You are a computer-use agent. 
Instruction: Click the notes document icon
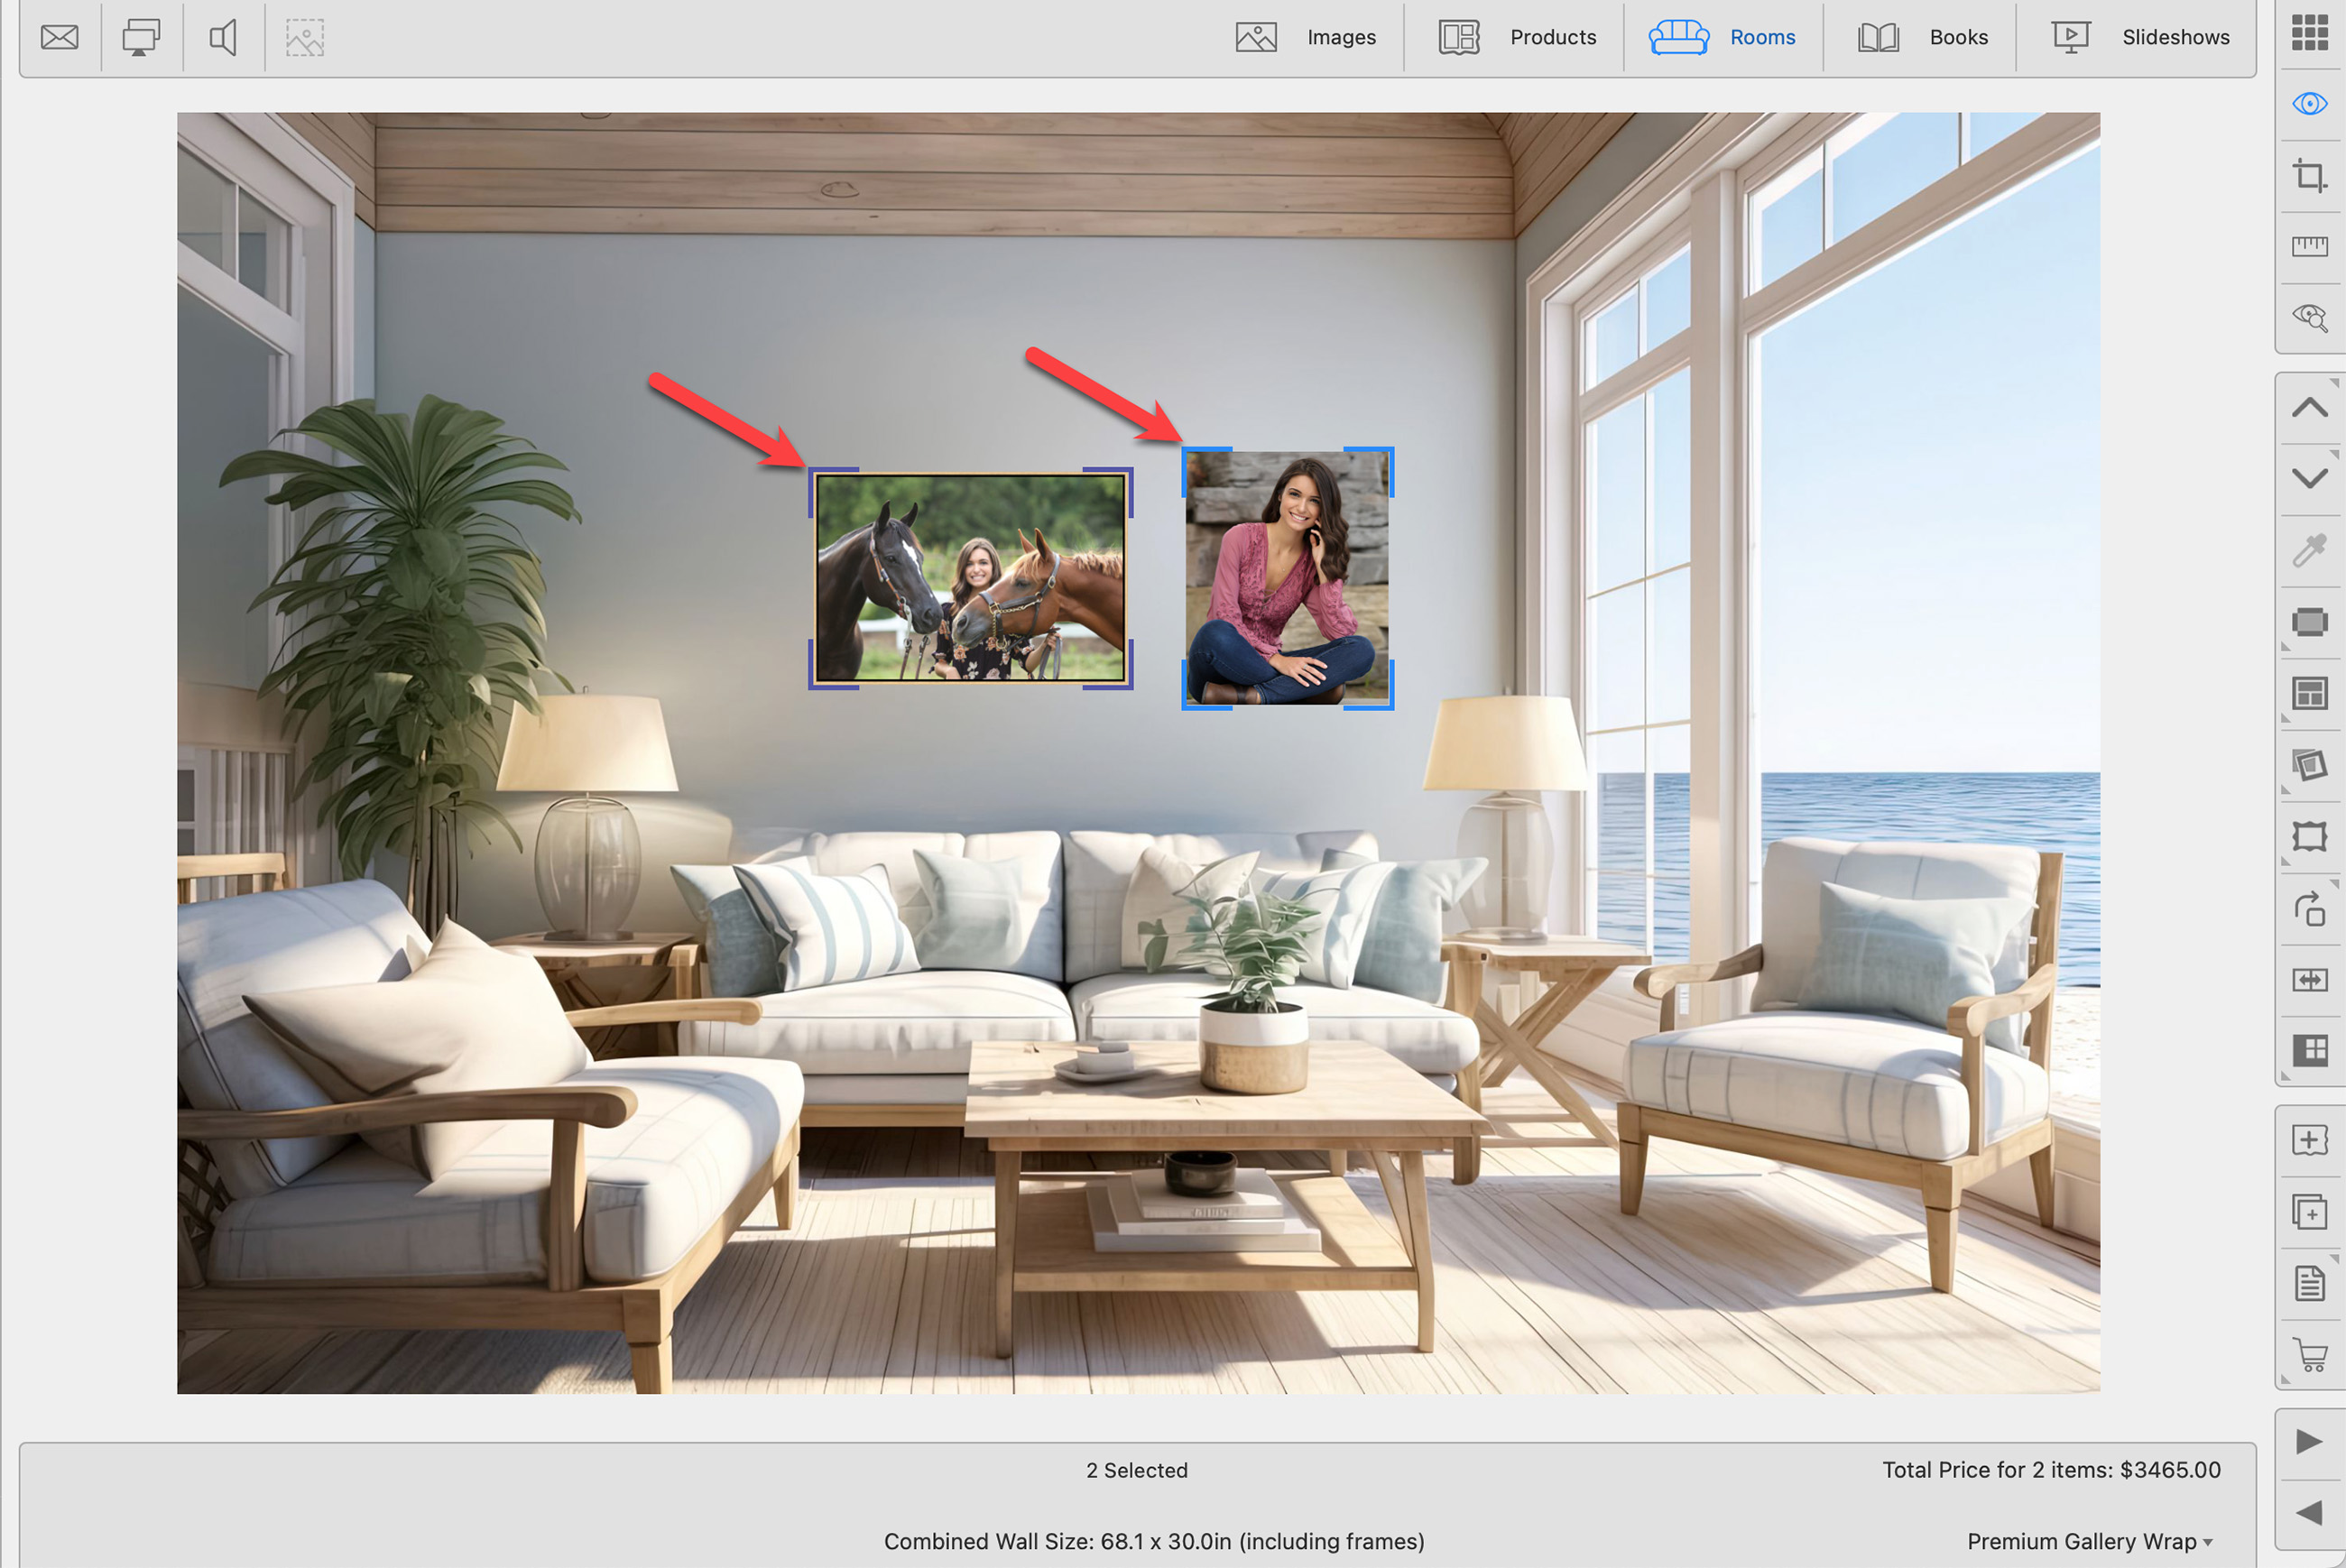click(x=2309, y=1283)
